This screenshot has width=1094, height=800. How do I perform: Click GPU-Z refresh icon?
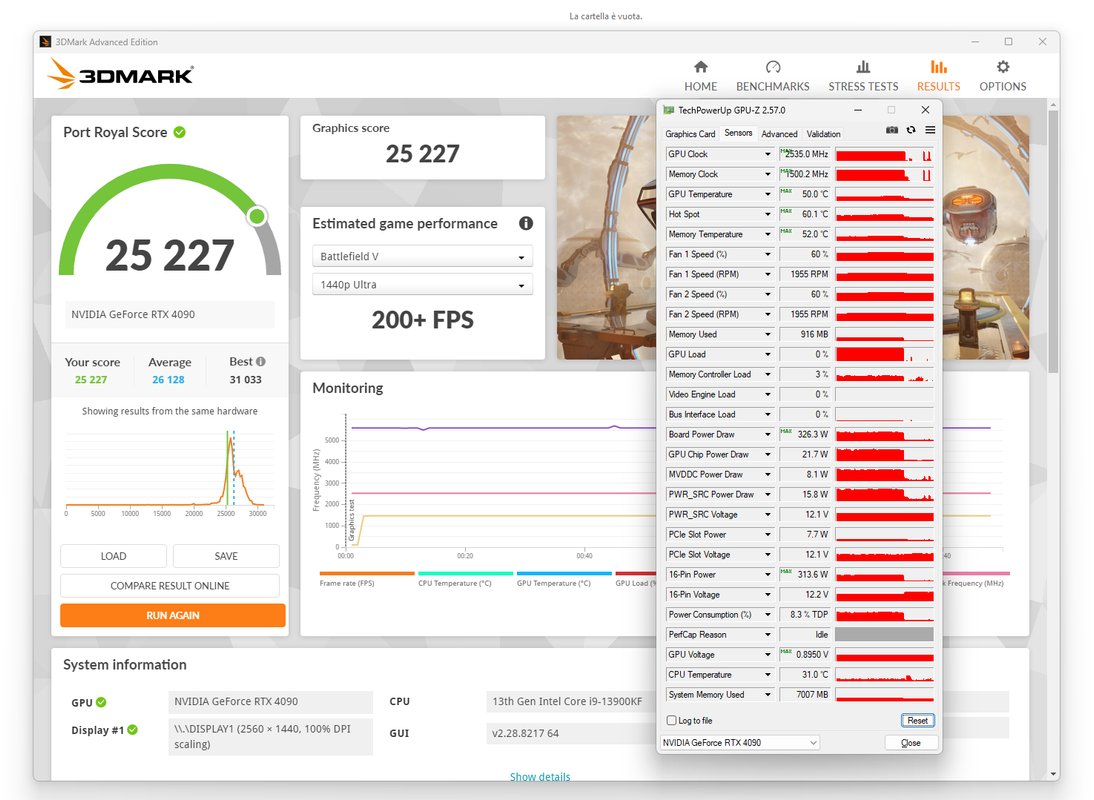(x=911, y=130)
